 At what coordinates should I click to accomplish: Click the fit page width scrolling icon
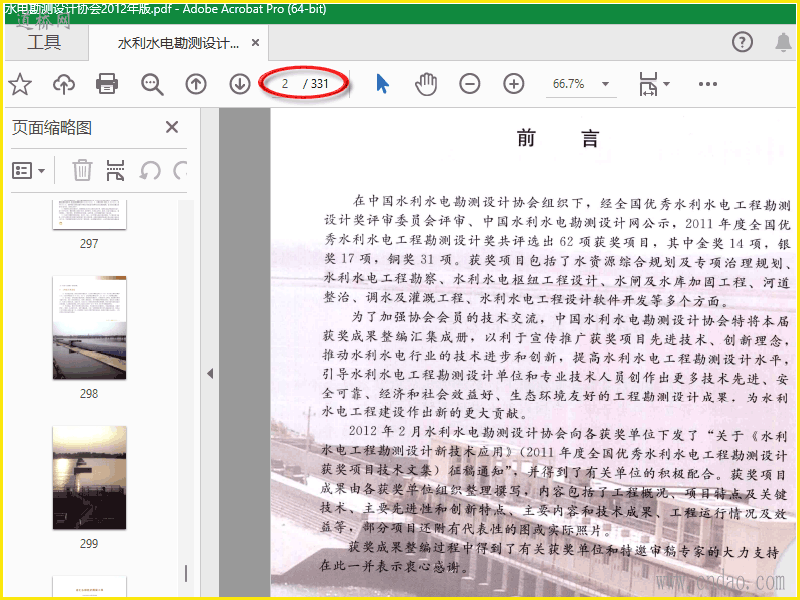pos(648,84)
